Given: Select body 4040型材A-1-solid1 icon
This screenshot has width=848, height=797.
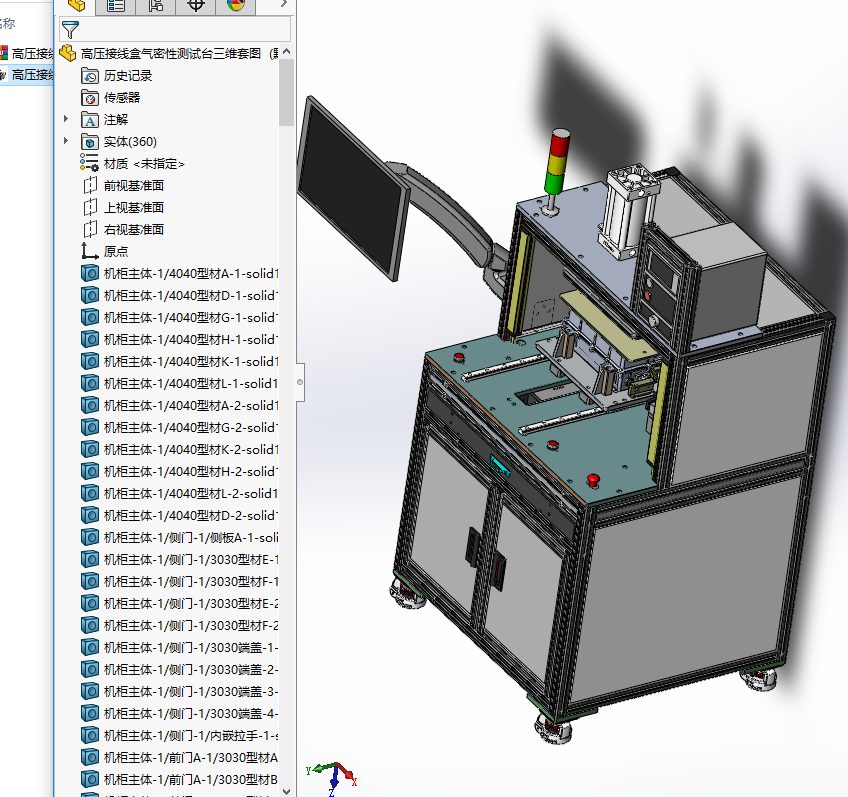Looking at the screenshot, I should [90, 274].
